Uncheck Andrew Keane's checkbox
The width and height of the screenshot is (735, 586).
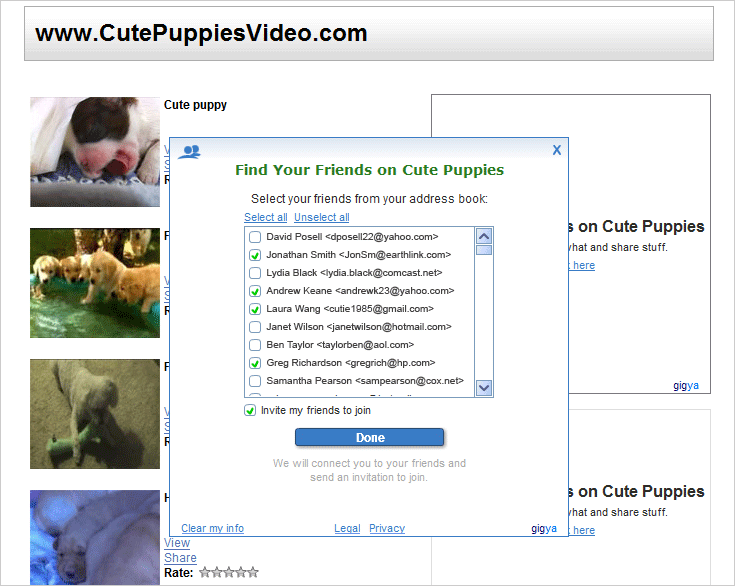click(x=255, y=291)
